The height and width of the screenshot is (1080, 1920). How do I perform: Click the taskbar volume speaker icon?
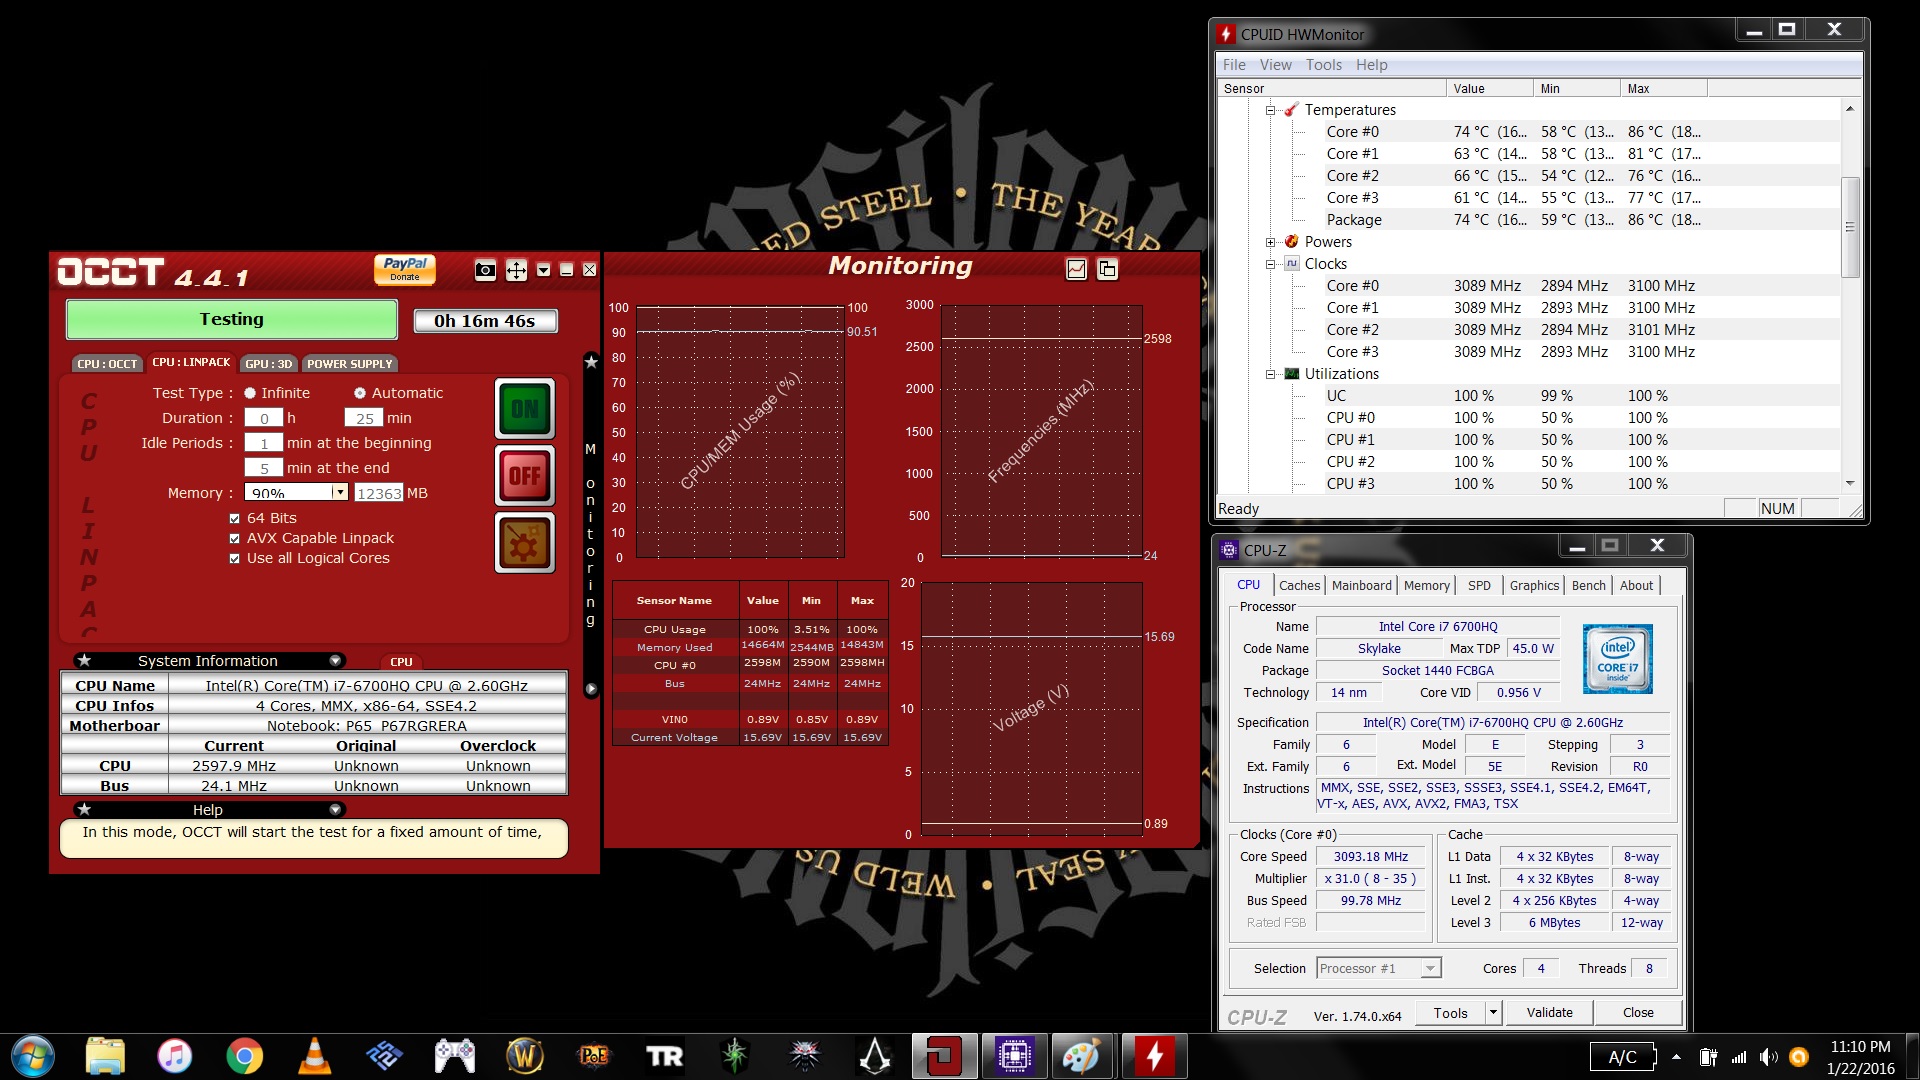pos(1768,1057)
